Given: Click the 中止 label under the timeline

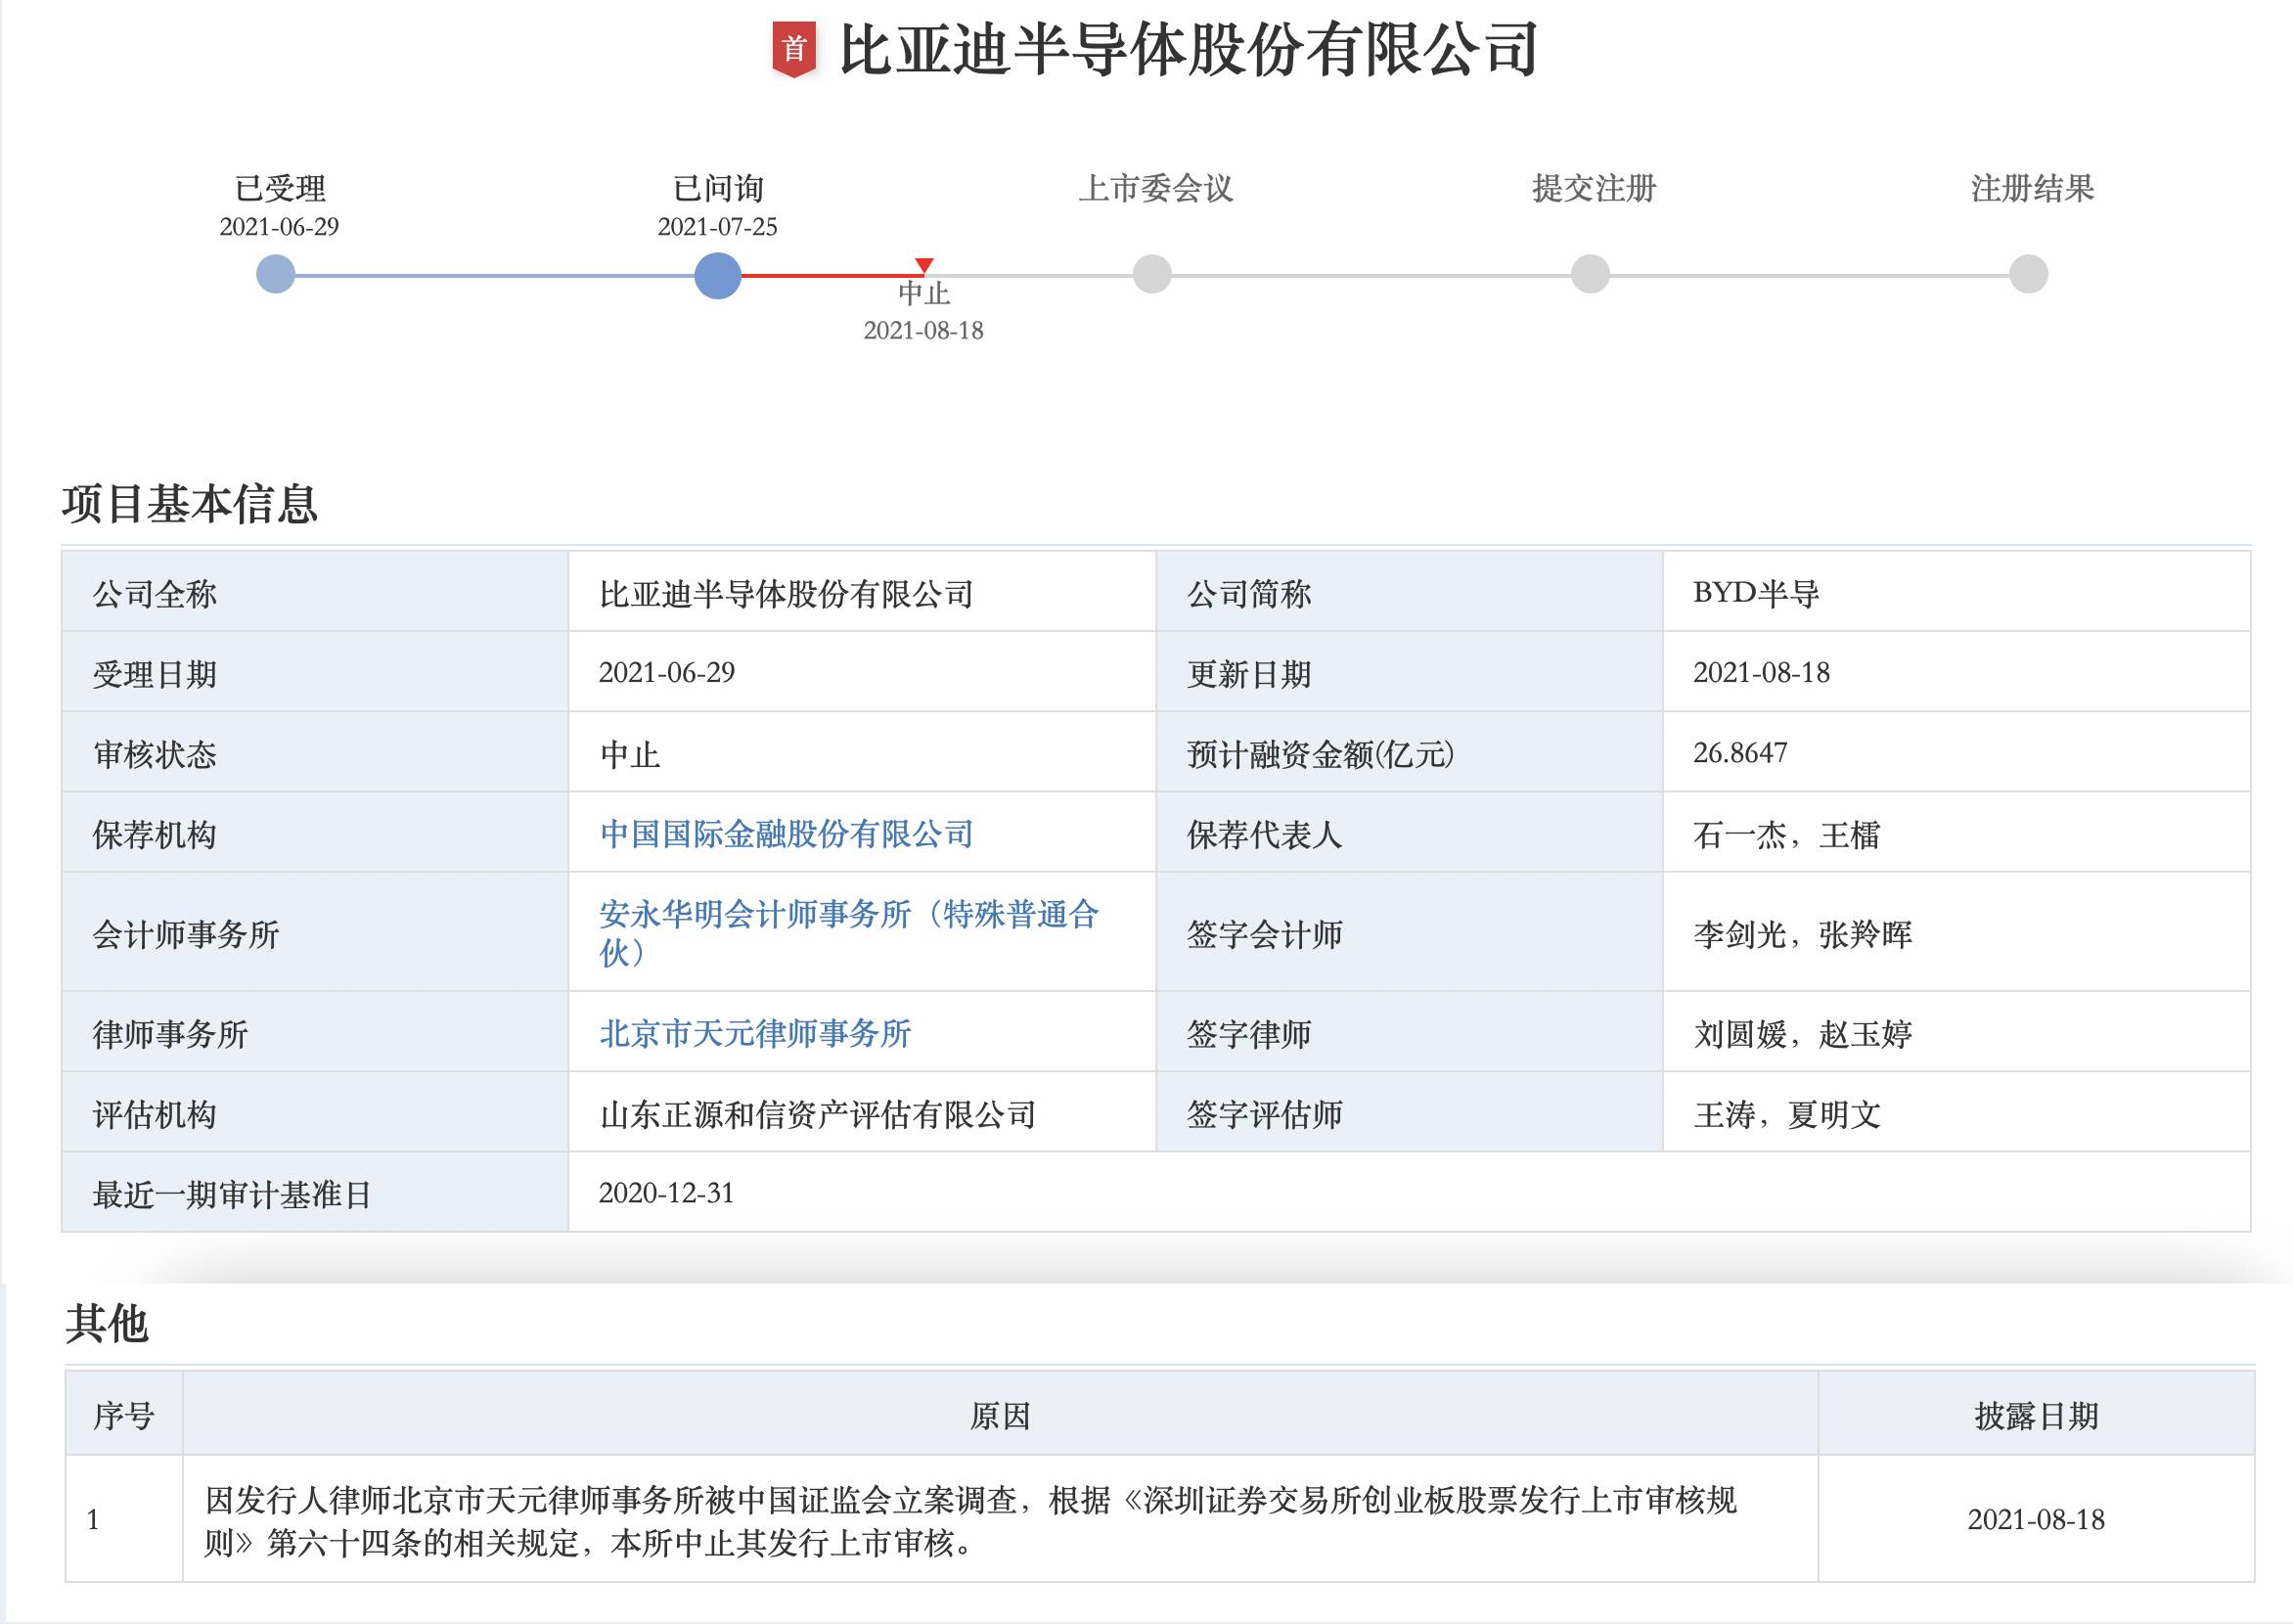Looking at the screenshot, I should 924,293.
